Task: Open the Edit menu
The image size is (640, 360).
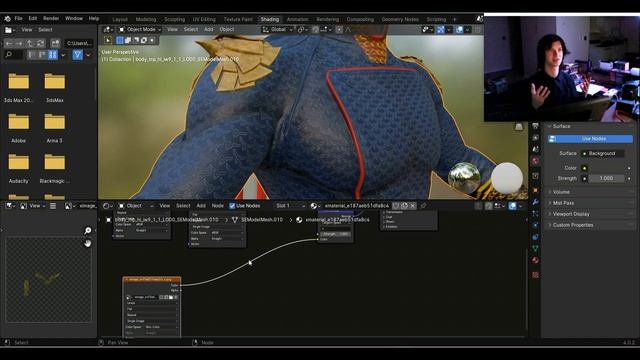Action: (33, 18)
